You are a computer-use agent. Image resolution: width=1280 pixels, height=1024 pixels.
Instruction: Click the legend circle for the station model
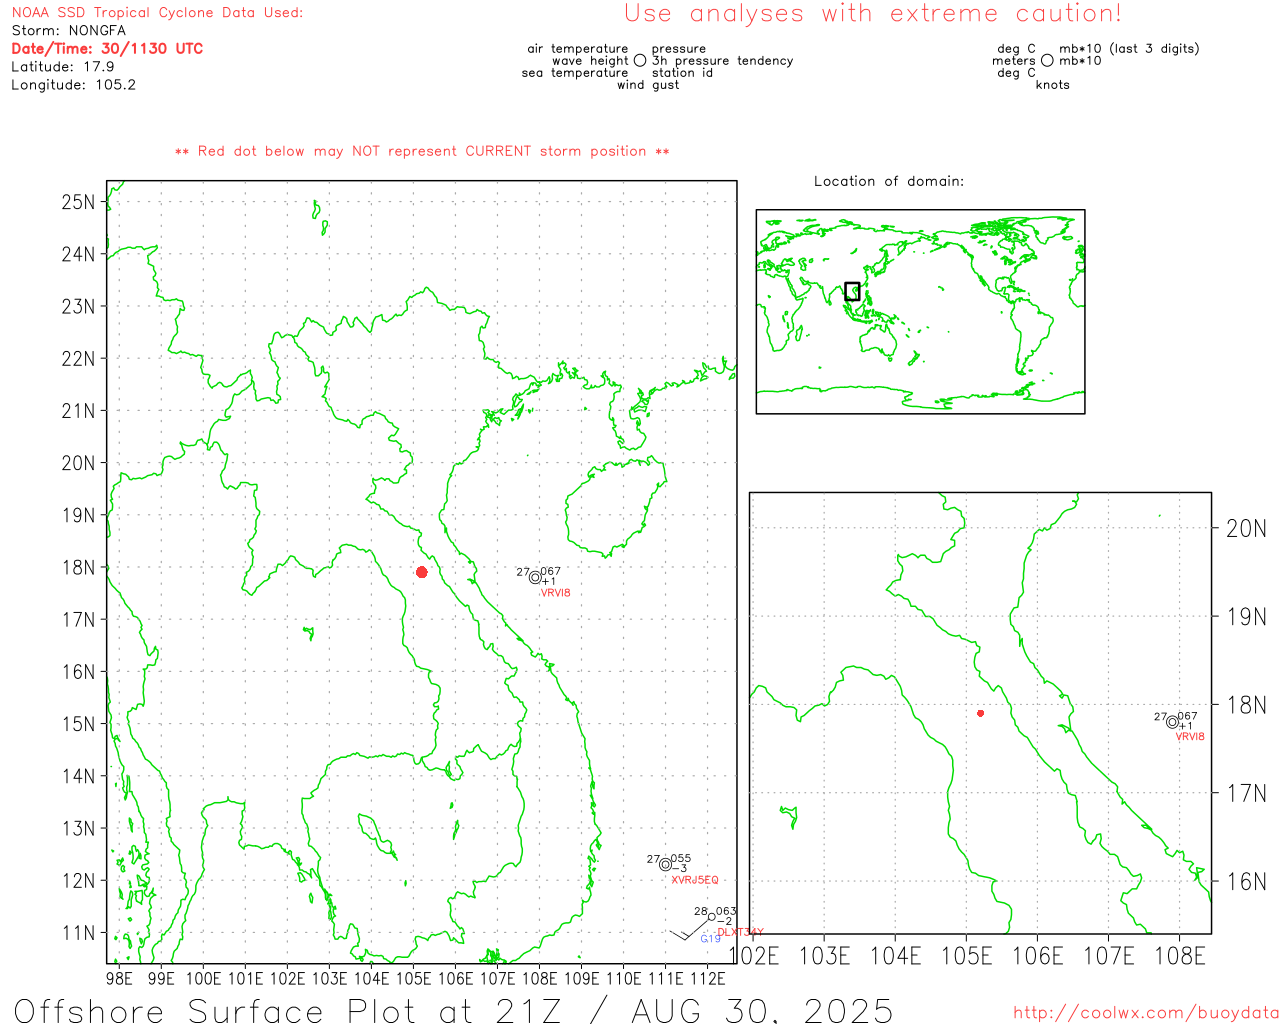click(x=640, y=61)
